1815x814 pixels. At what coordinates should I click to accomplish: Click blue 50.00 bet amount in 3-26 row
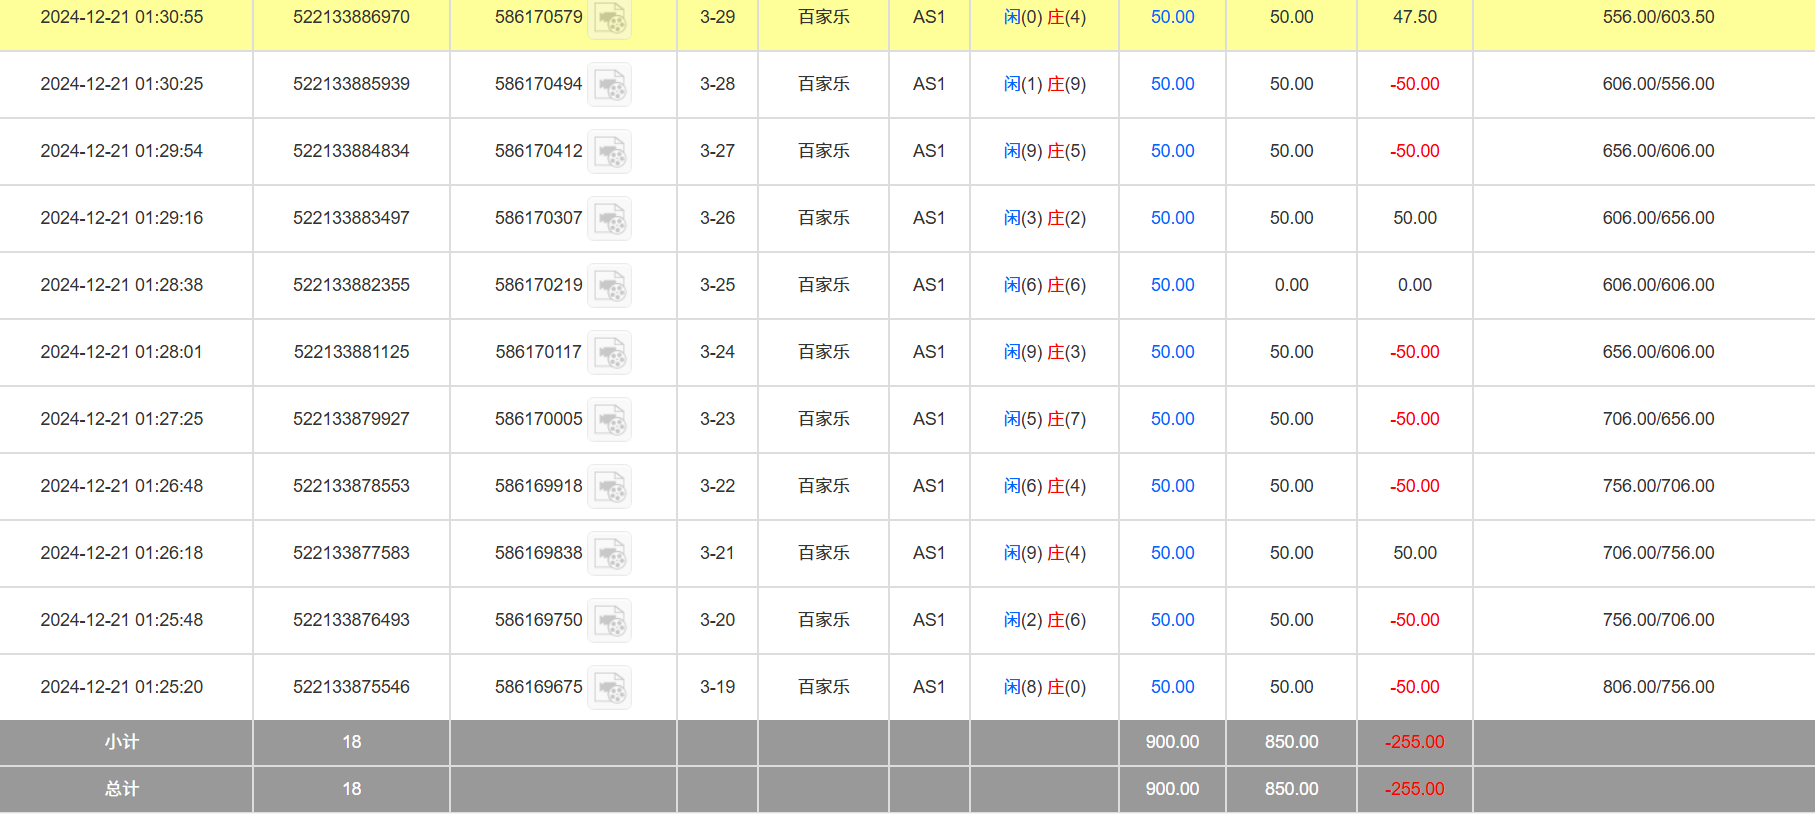coord(1172,218)
